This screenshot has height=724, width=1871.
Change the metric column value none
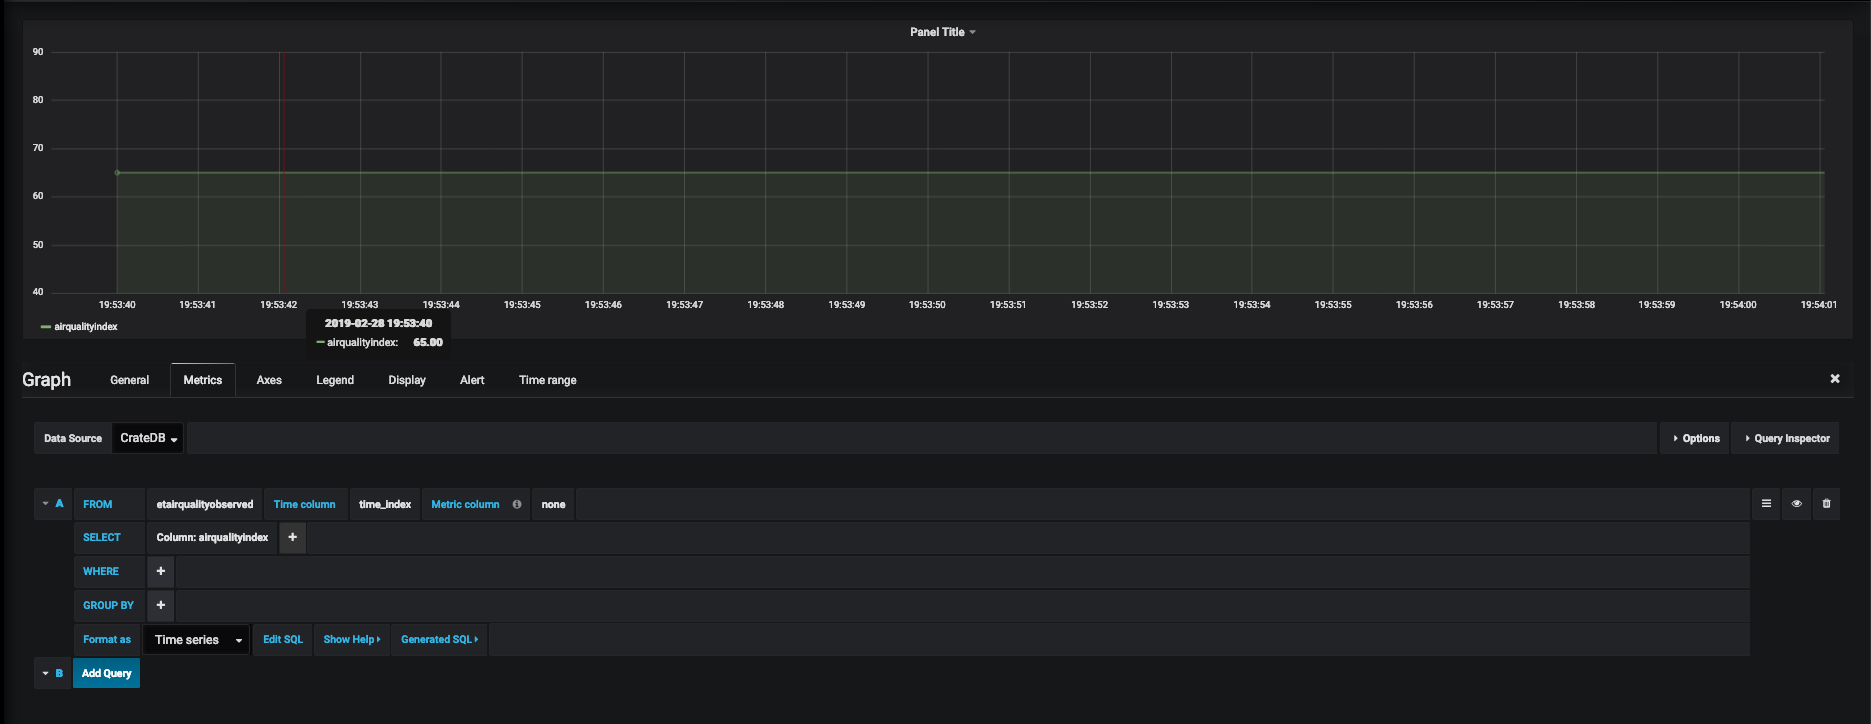[x=553, y=504]
